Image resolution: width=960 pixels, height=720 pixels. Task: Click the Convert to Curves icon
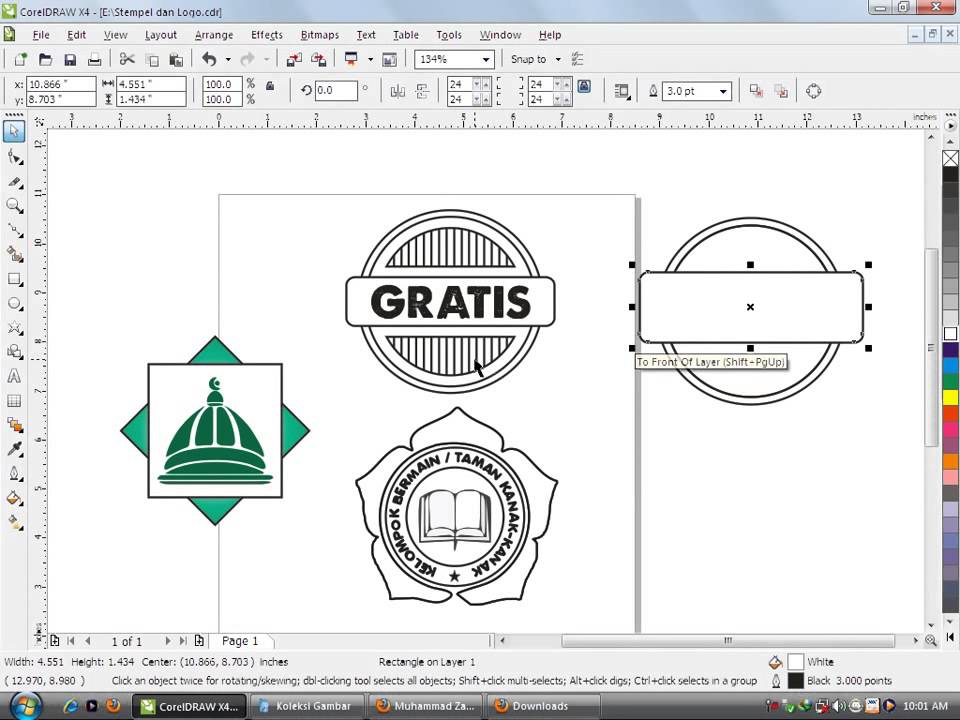pos(814,91)
